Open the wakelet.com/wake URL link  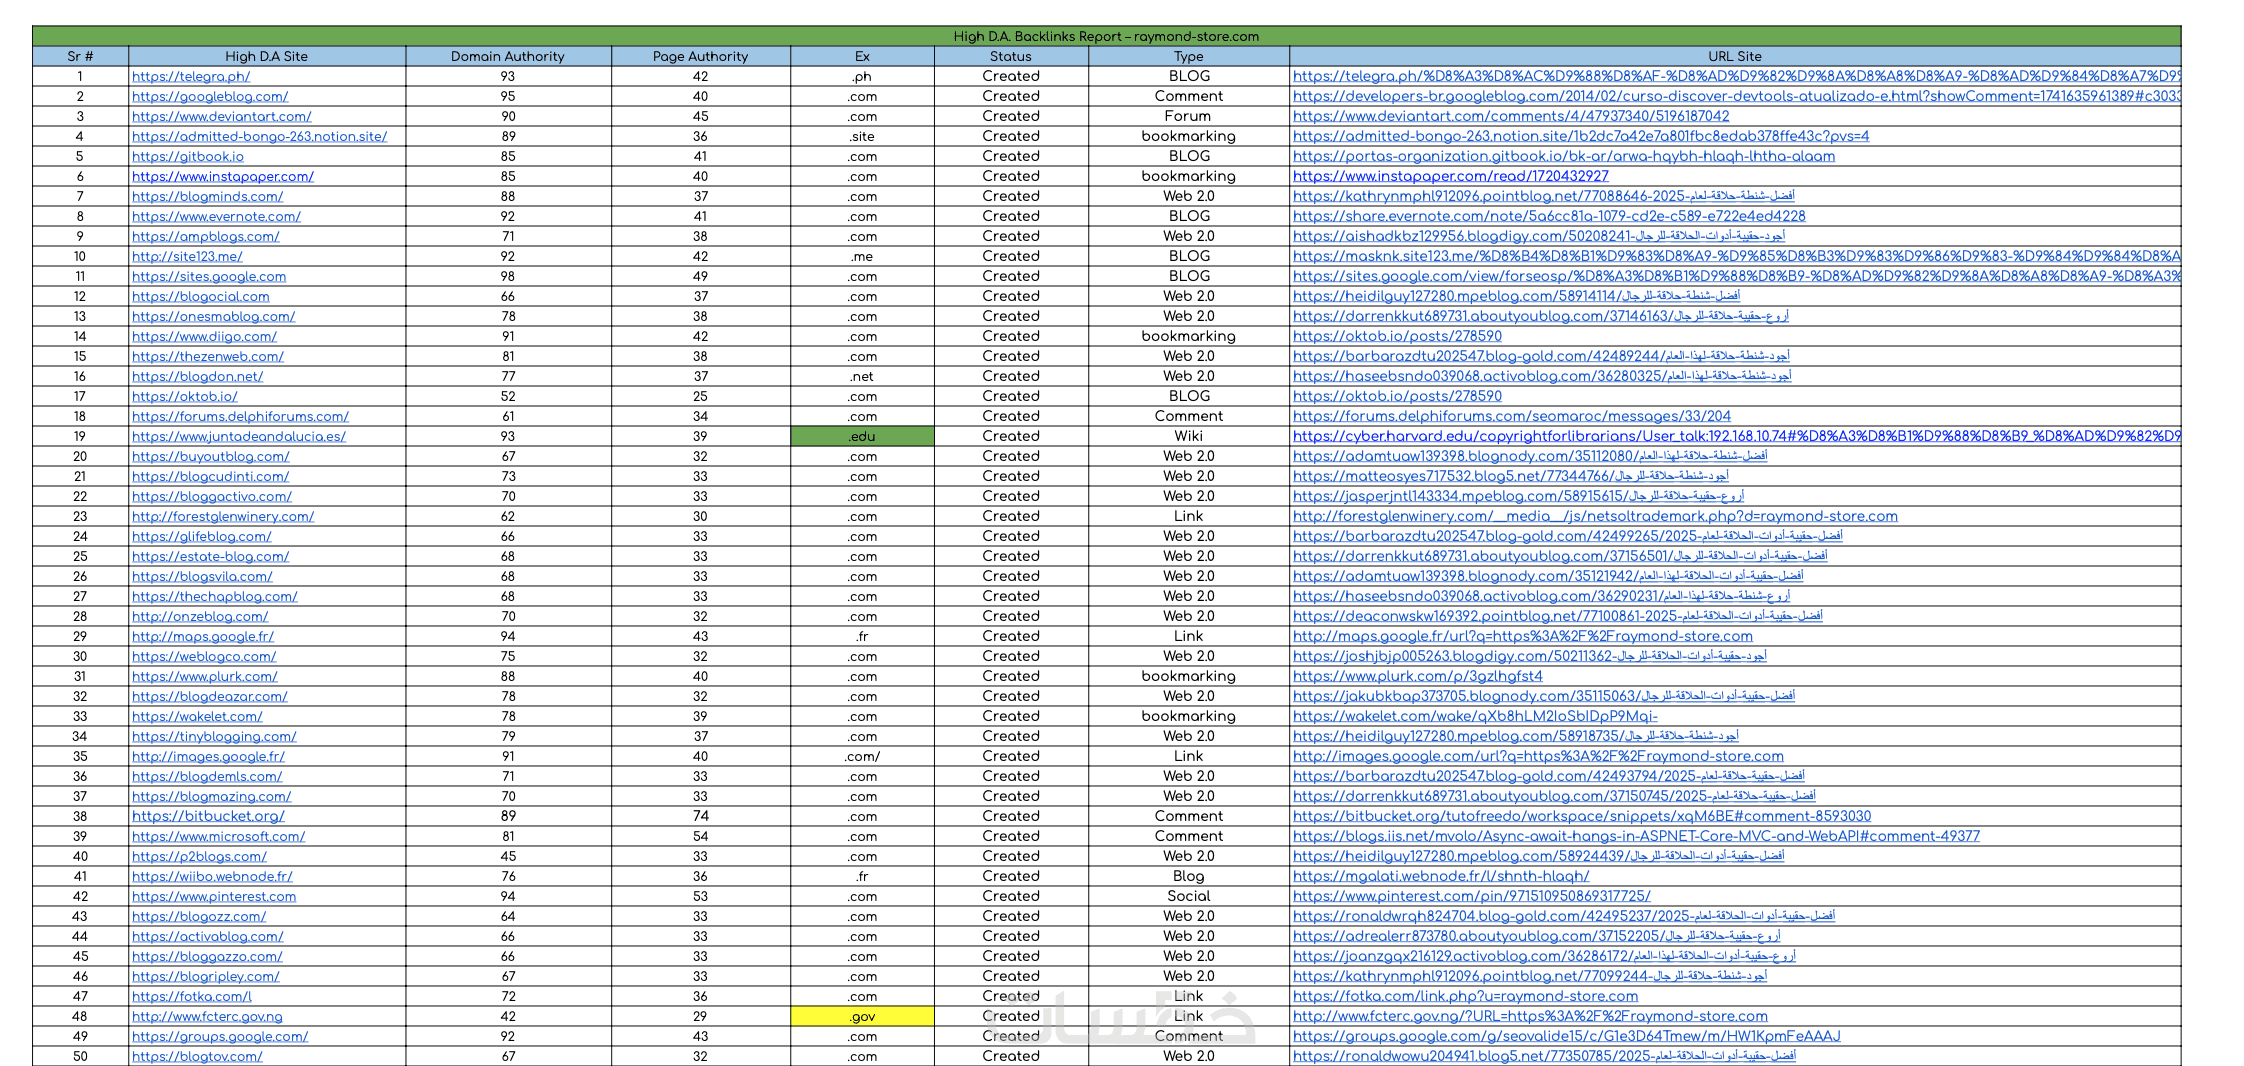click(1475, 716)
